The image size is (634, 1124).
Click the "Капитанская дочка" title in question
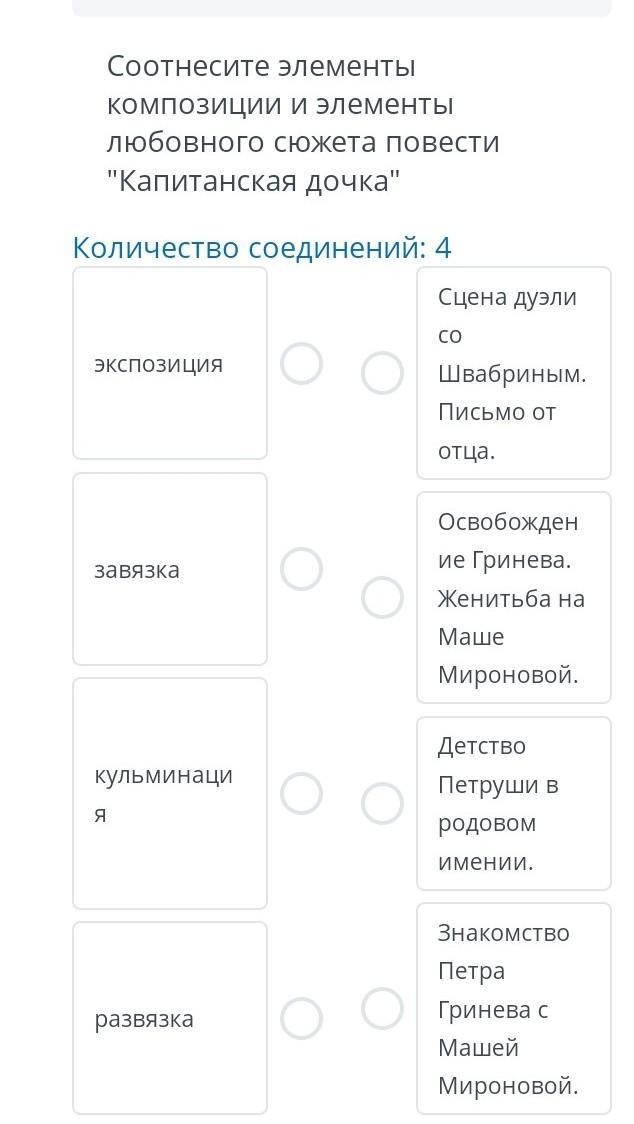click(253, 181)
